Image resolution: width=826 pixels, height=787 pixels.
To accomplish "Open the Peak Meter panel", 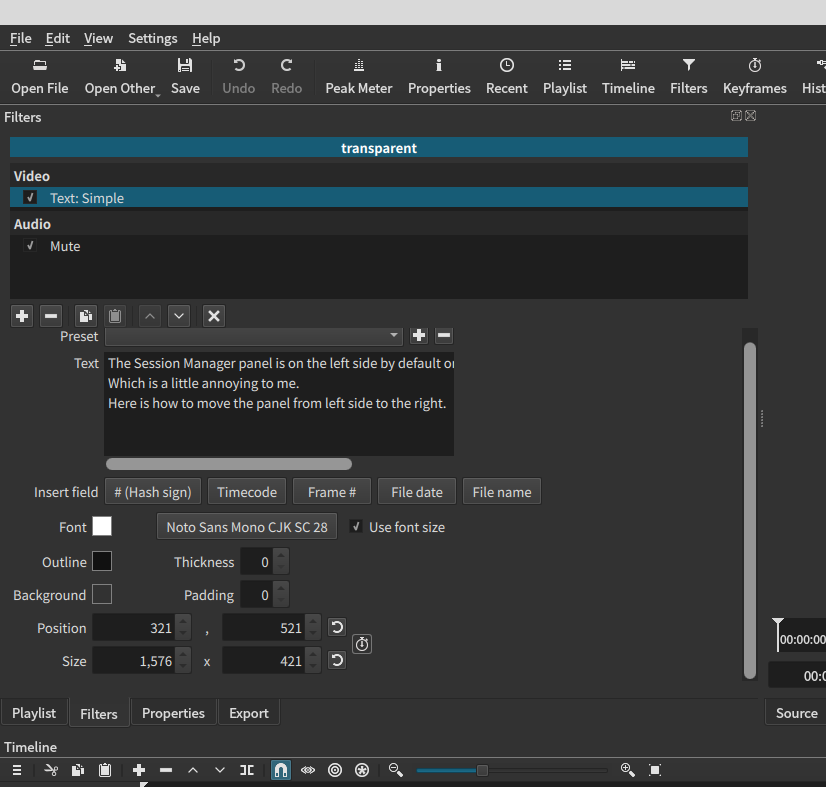I will (358, 75).
